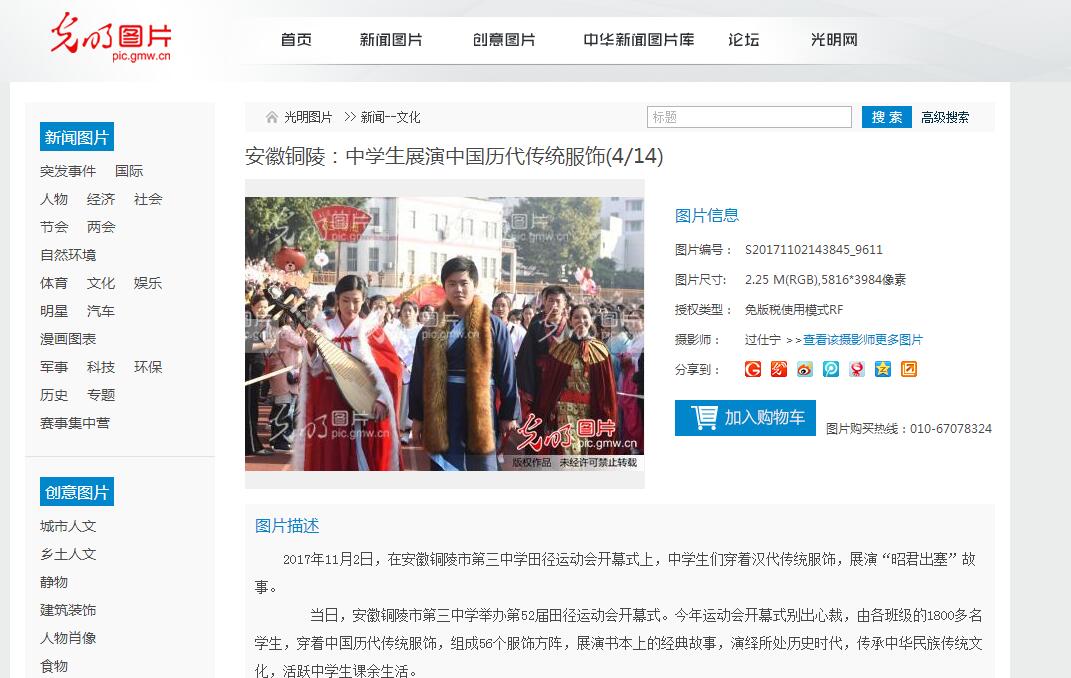Open the 高级搜索 link
The height and width of the screenshot is (678, 1071).
(x=945, y=117)
